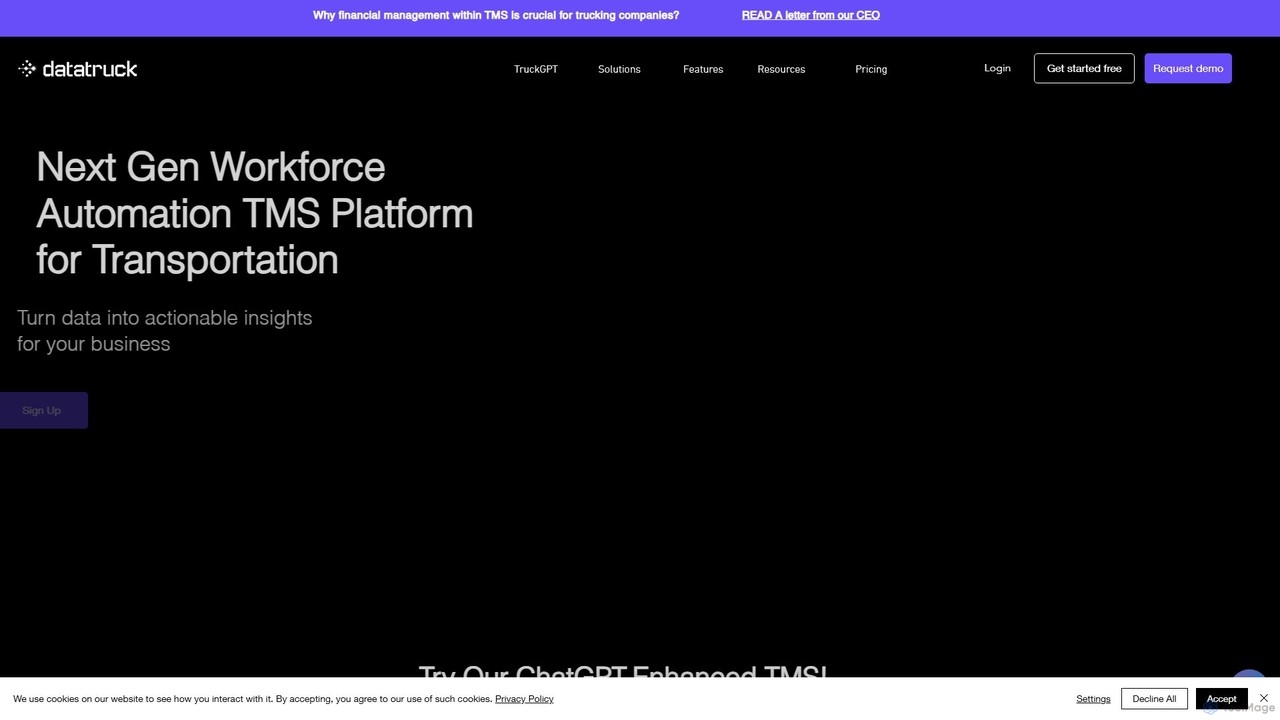The height and width of the screenshot is (720, 1280).
Task: Click the Login link
Action: pos(997,68)
